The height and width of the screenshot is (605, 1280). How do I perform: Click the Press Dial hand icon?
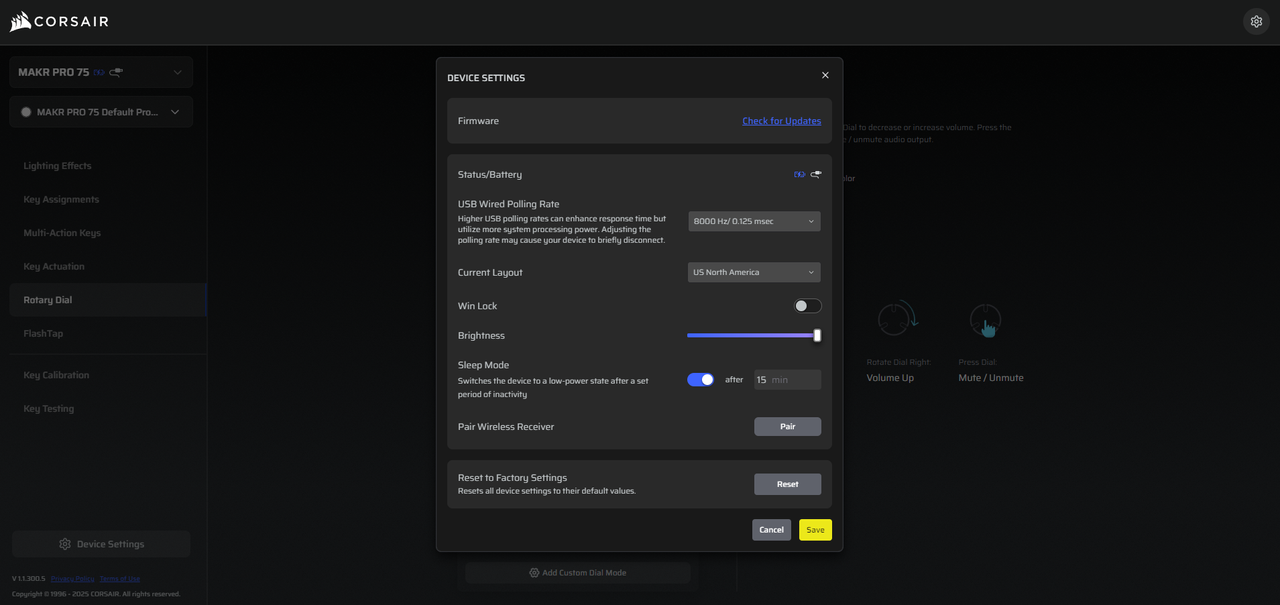point(985,321)
